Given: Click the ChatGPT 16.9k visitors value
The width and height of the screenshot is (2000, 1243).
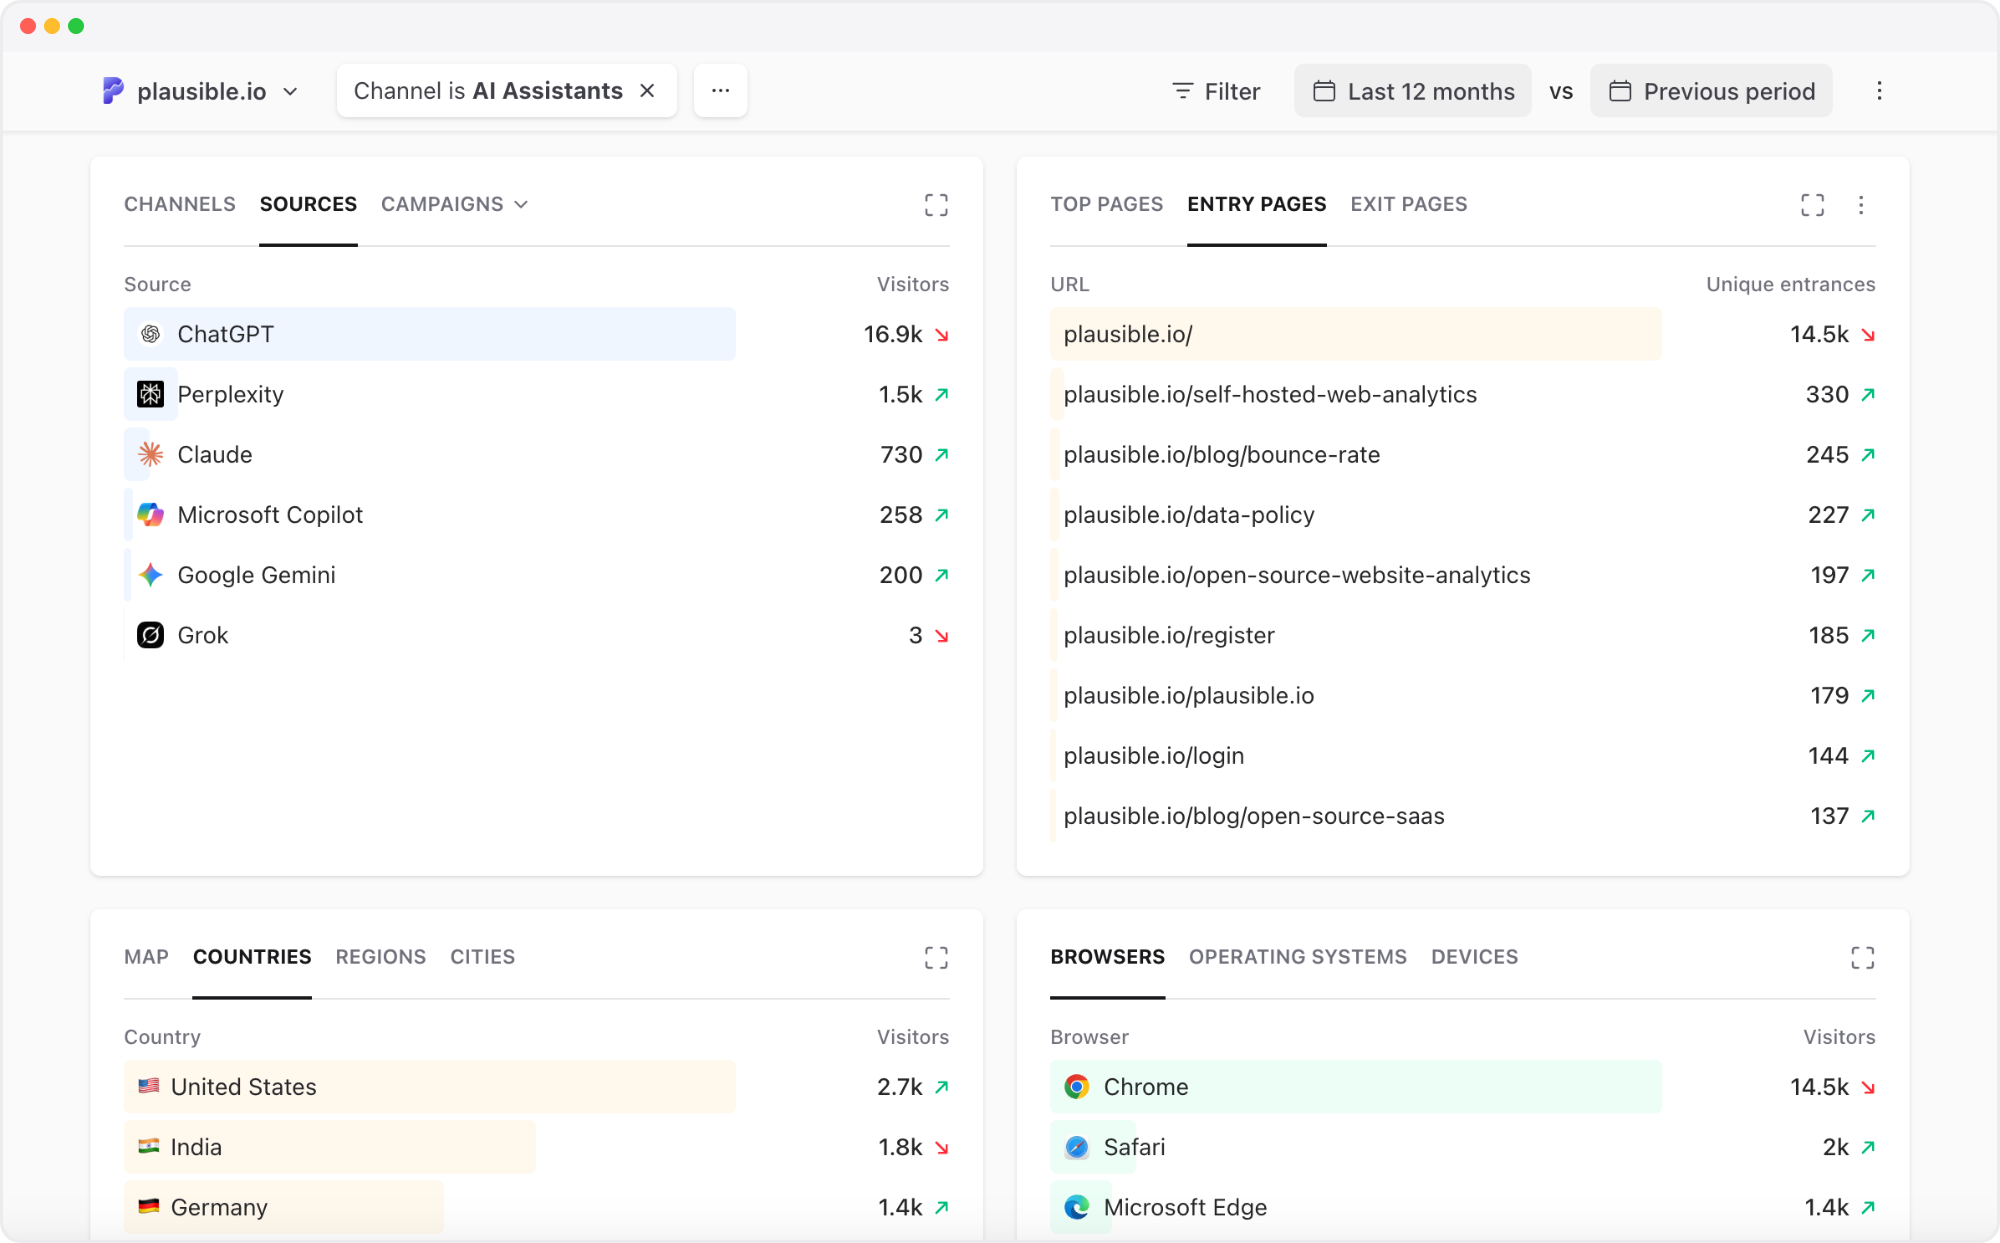Looking at the screenshot, I should click(x=893, y=334).
